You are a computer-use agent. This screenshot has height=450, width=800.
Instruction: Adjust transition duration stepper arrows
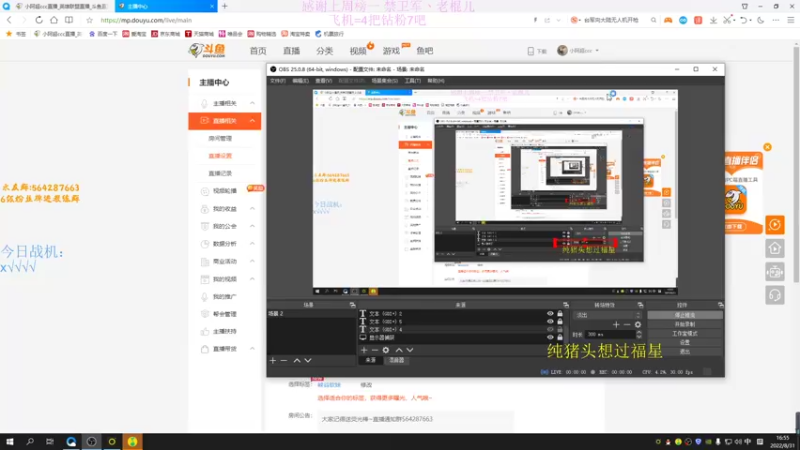[639, 335]
